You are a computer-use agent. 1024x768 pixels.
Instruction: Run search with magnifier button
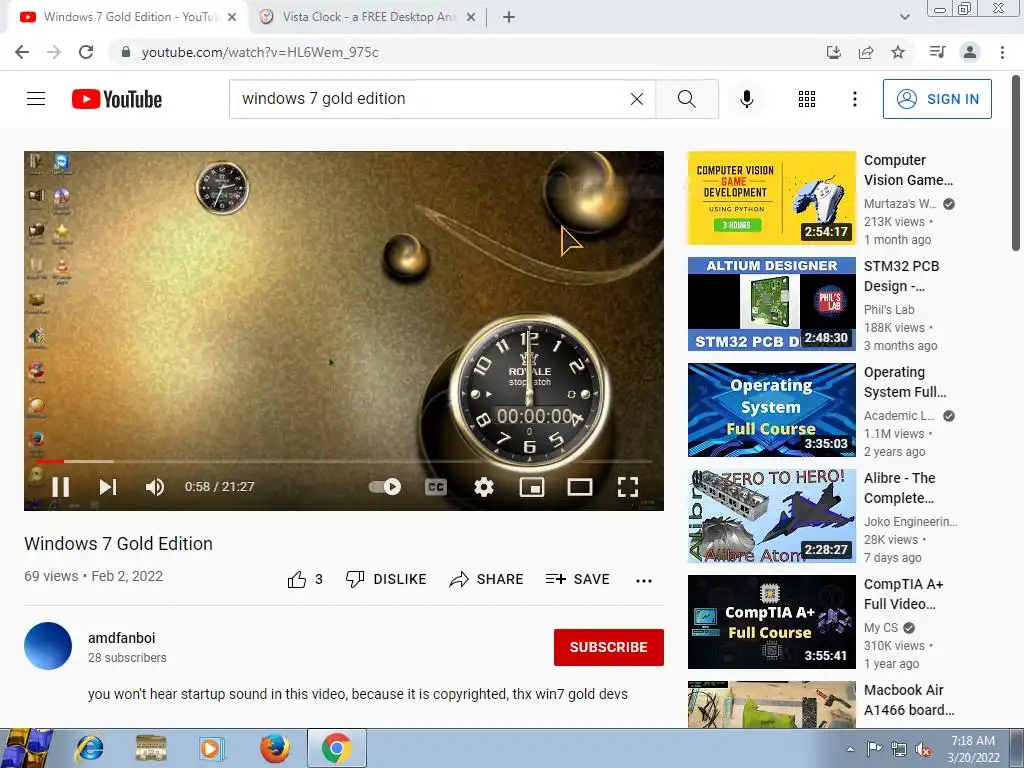coord(686,99)
